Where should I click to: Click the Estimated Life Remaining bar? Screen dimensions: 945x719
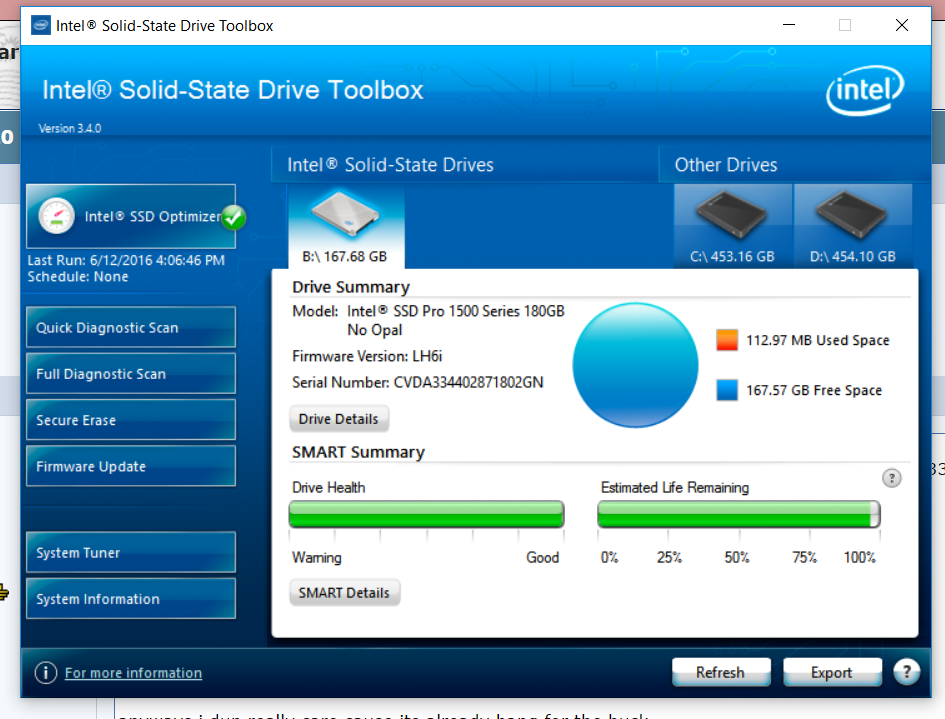(738, 514)
